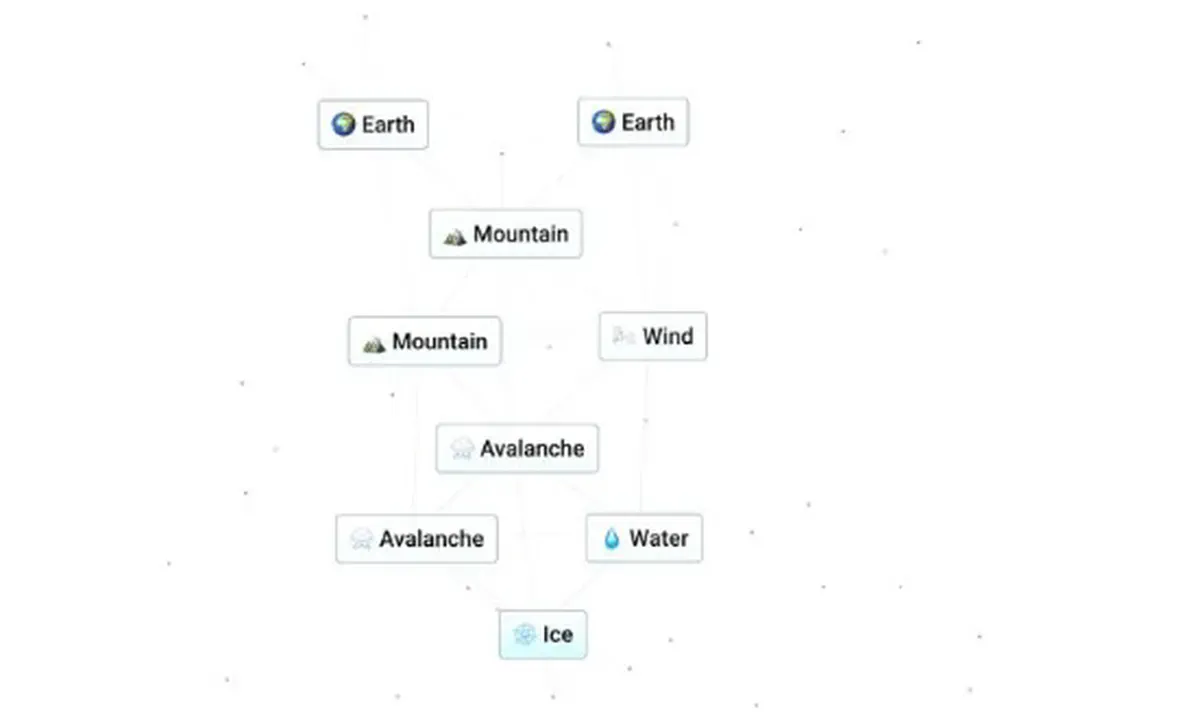This screenshot has height=725, width=1200.
Task: Click the globe icon on left Earth tile
Action: [344, 125]
